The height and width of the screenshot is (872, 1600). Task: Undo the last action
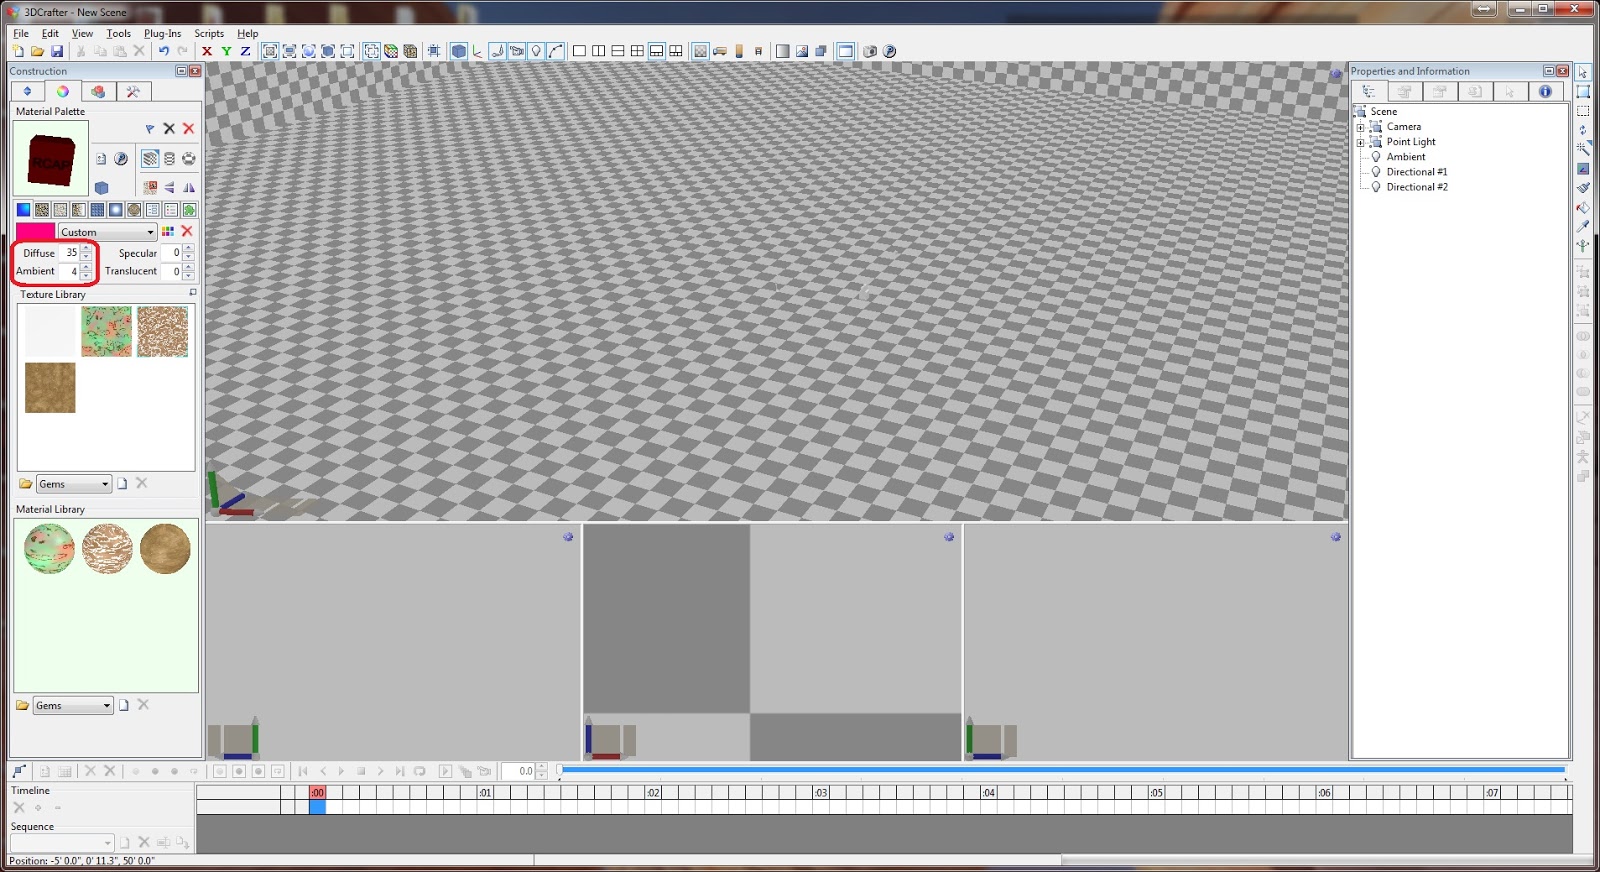164,51
